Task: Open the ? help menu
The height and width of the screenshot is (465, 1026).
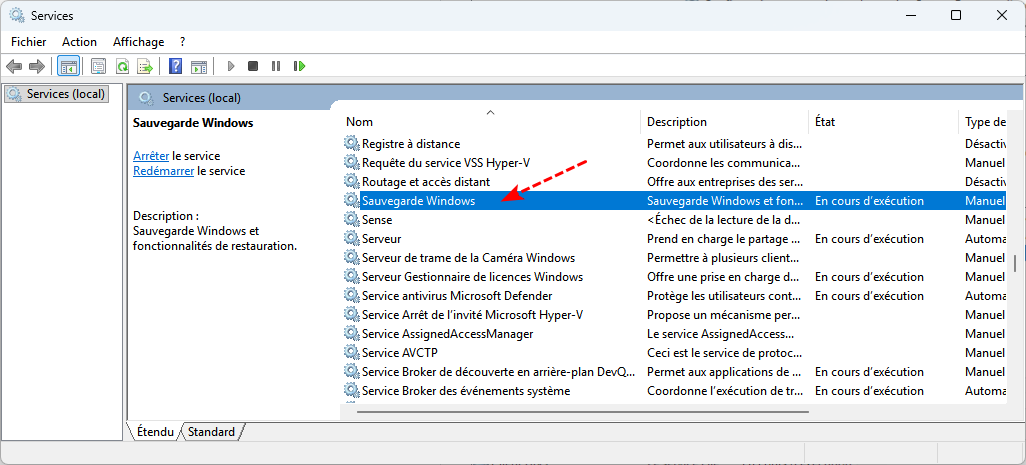Action: pyautogui.click(x=183, y=42)
